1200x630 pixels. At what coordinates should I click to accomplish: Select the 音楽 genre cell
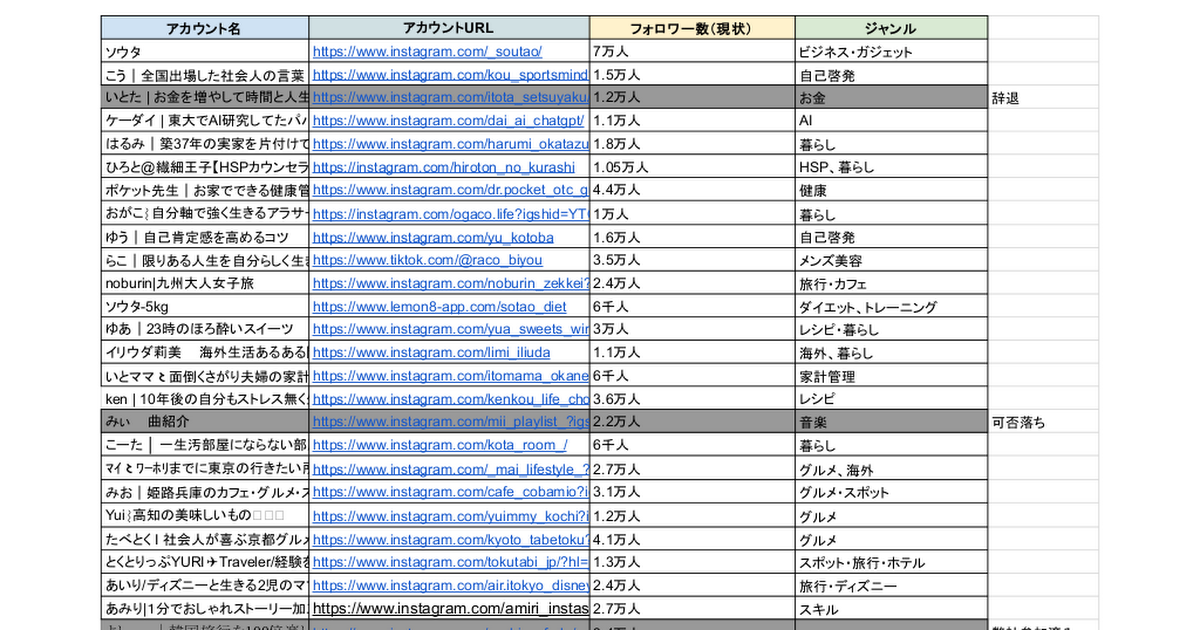pos(891,422)
